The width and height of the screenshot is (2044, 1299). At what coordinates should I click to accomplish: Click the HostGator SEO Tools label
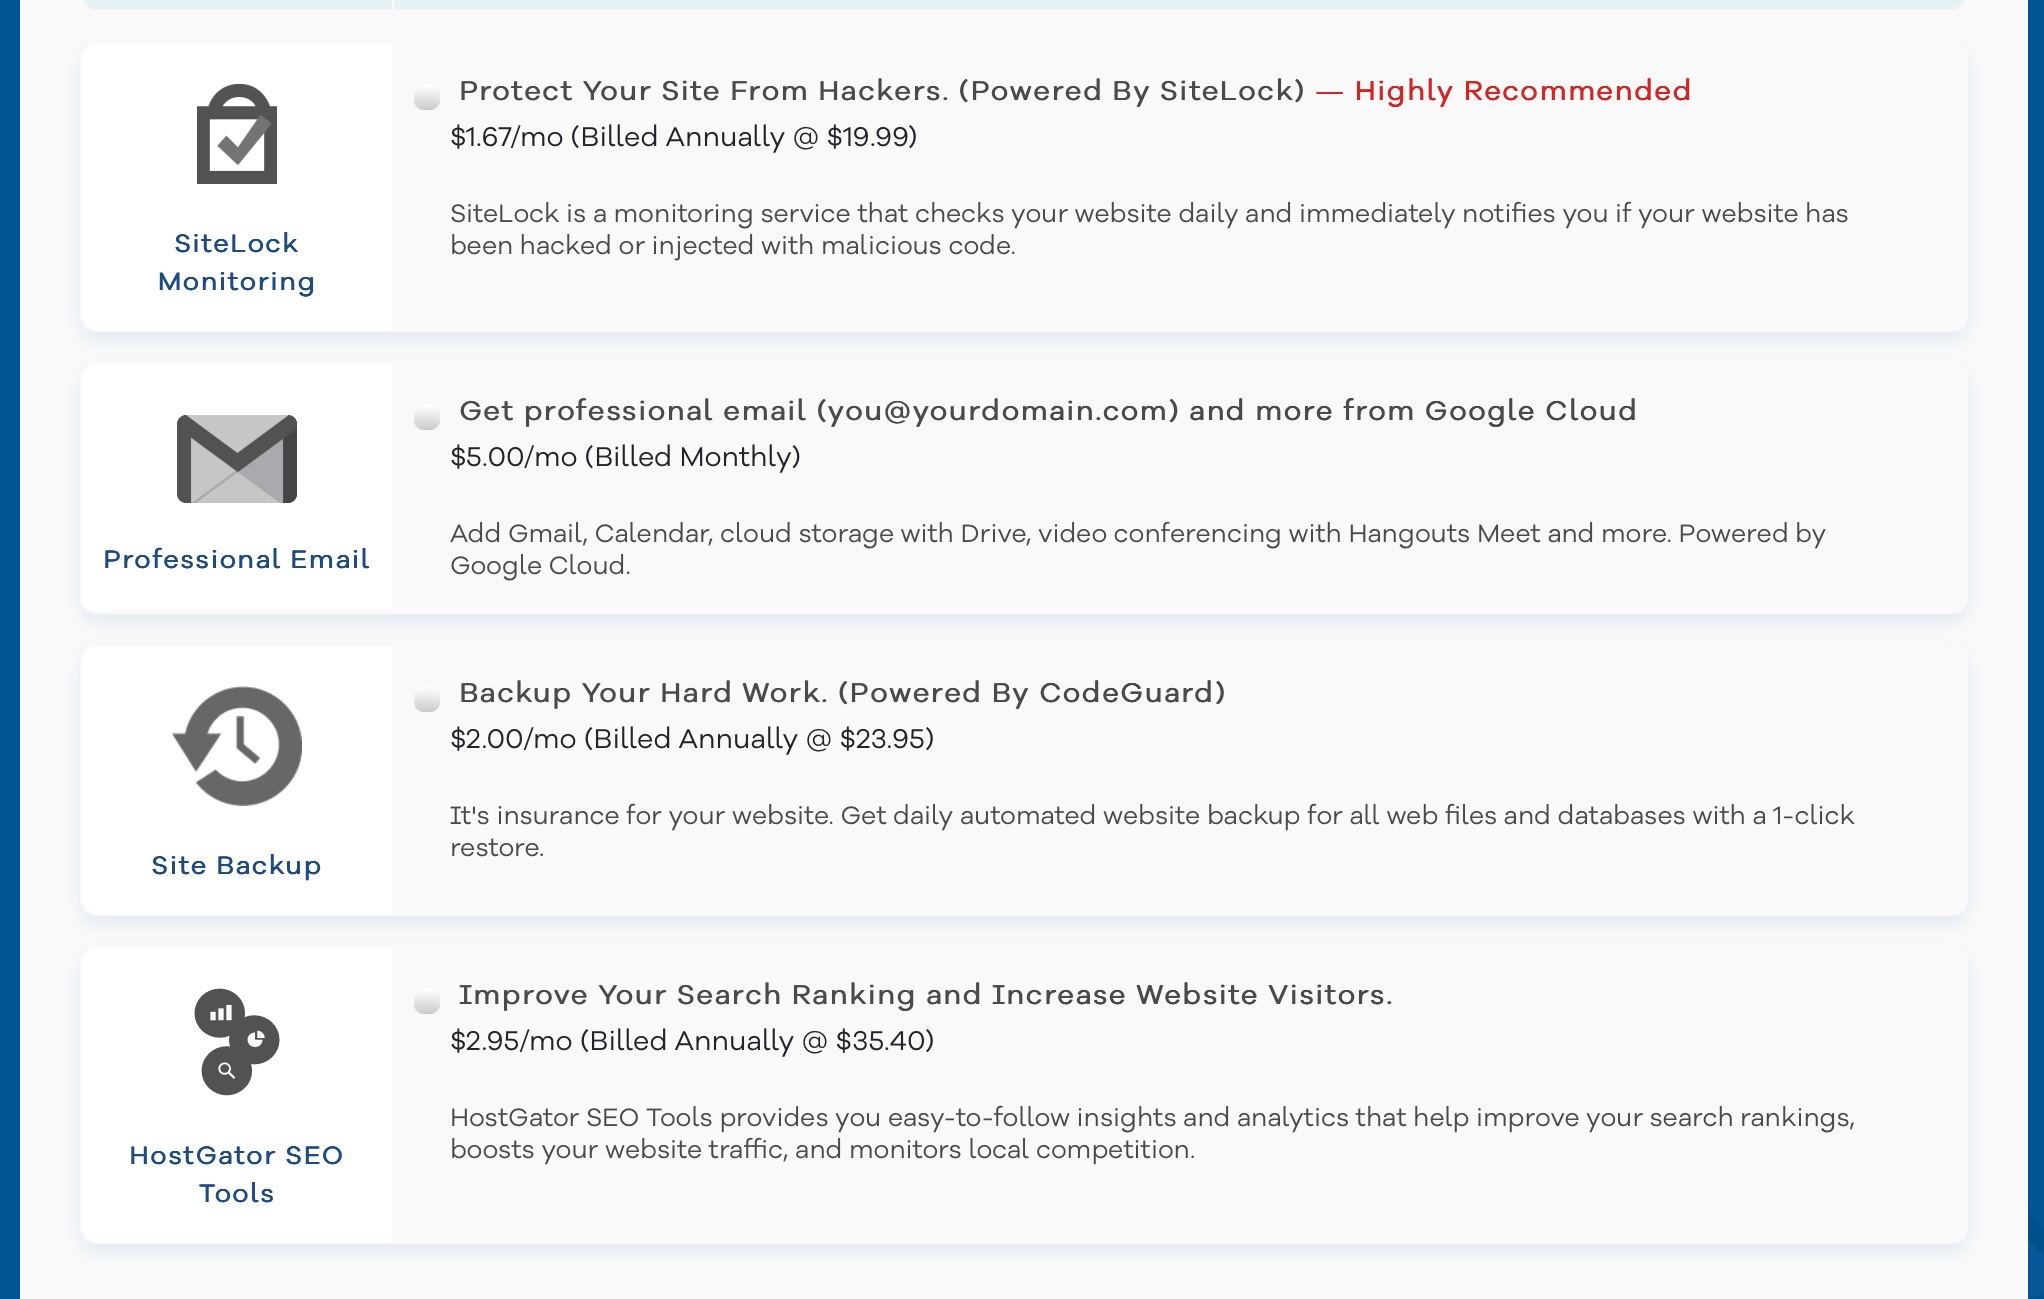pyautogui.click(x=237, y=1174)
